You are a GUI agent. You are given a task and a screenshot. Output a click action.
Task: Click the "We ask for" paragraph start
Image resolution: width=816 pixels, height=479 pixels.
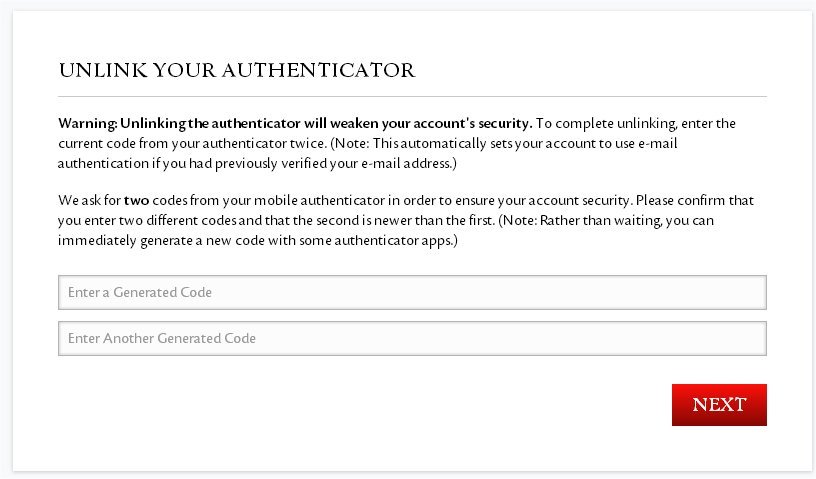(x=90, y=200)
